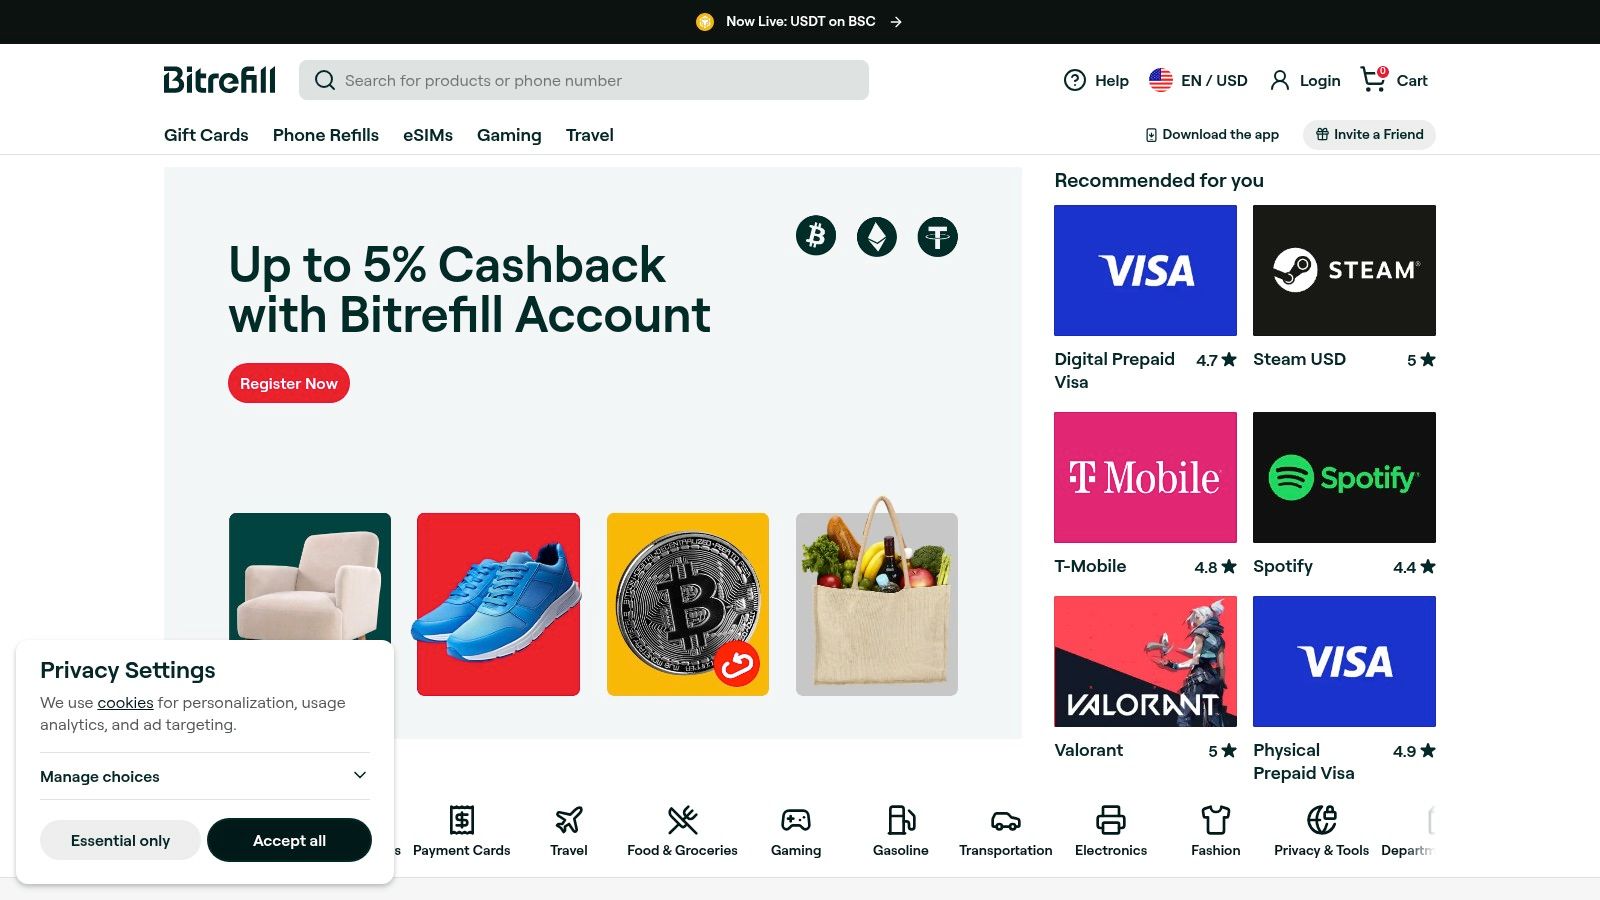This screenshot has width=1600, height=900.
Task: Choose Essential only cookies
Action: (120, 840)
